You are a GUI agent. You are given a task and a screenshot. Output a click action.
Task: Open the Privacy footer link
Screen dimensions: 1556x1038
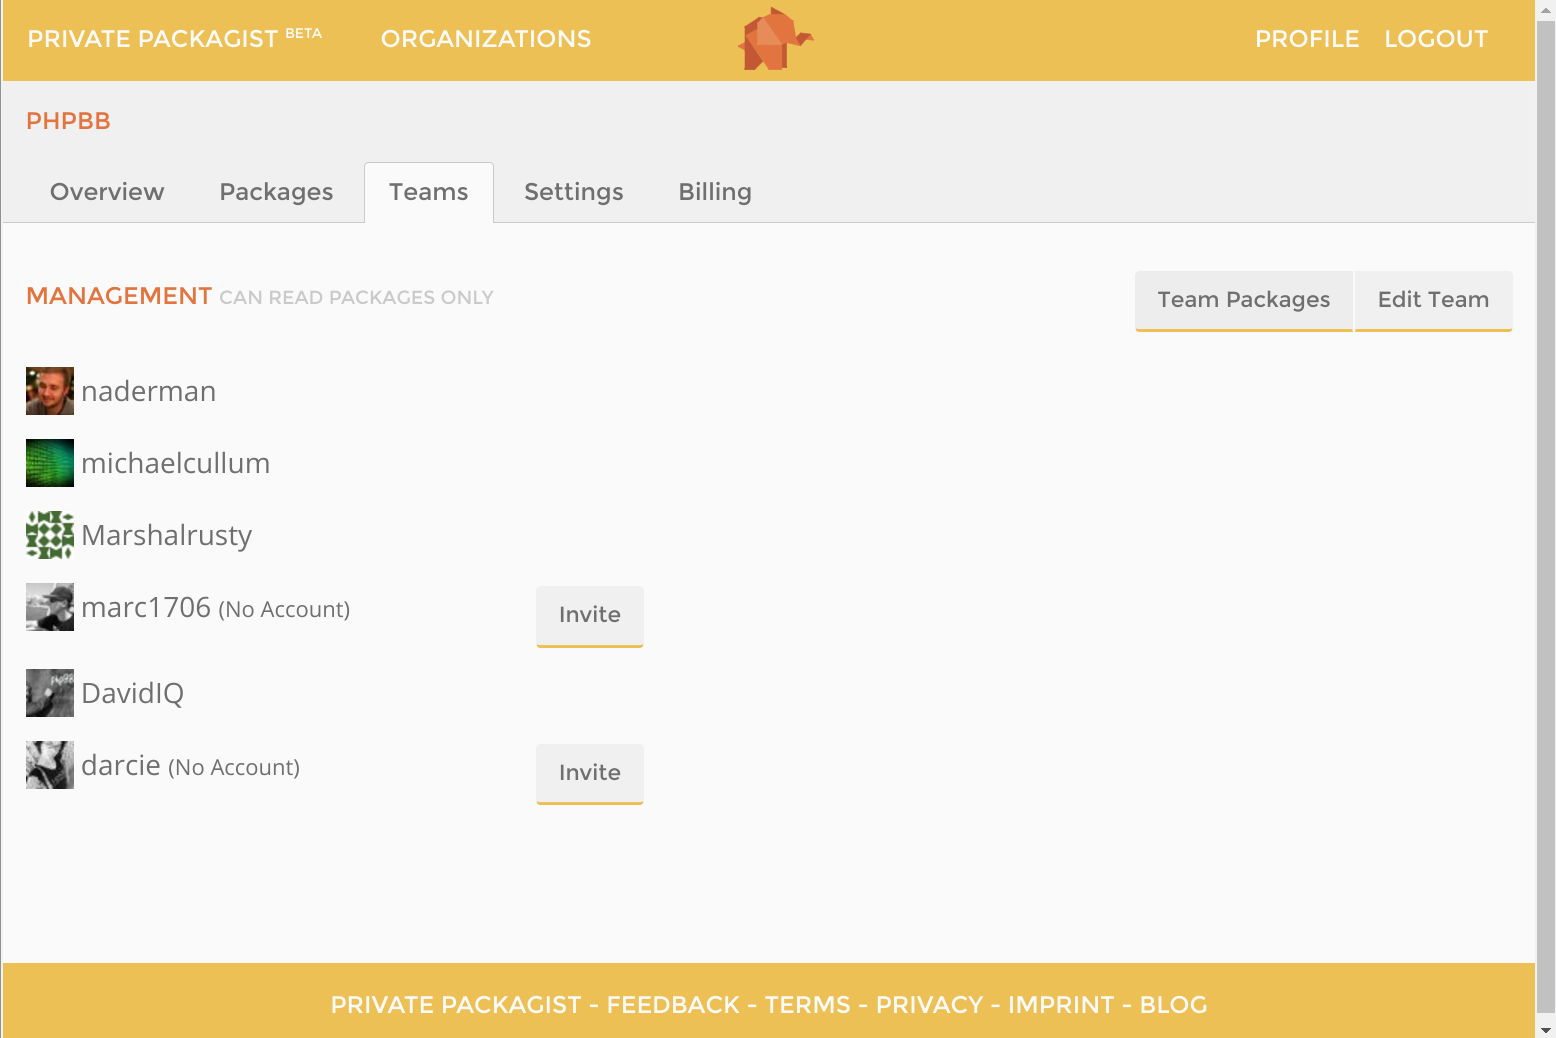930,1005
